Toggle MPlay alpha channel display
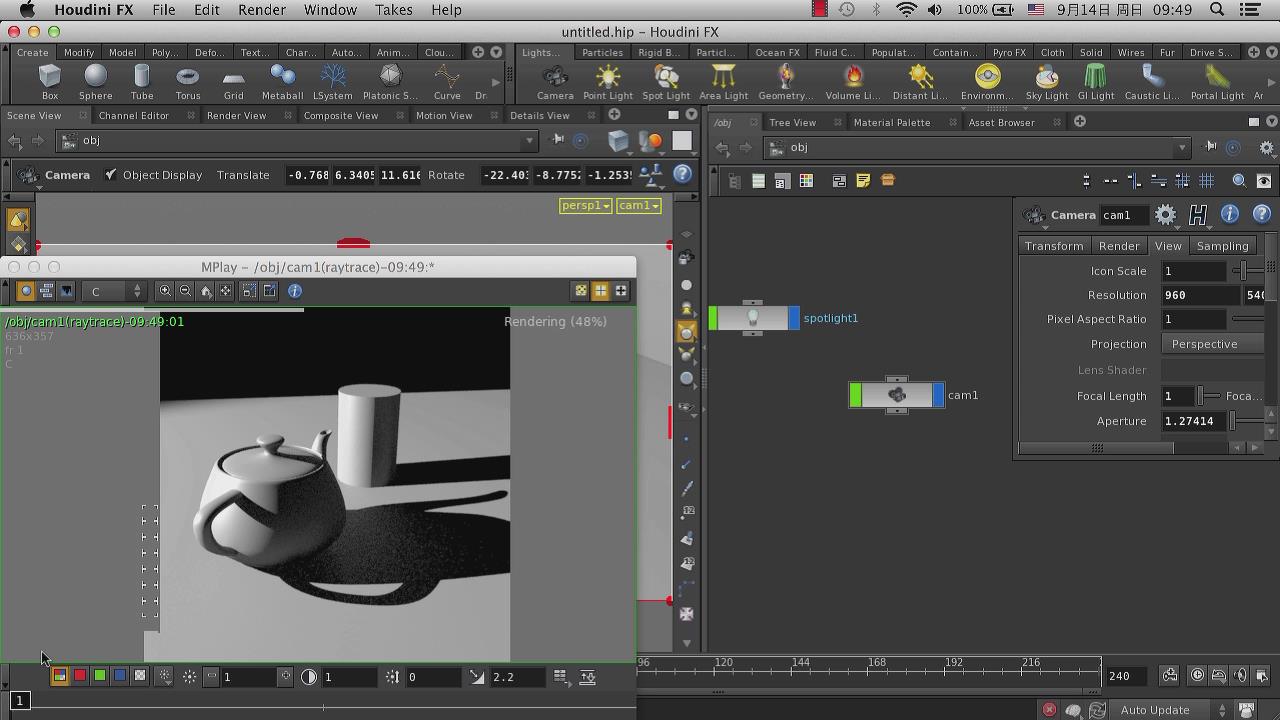 pos(140,676)
